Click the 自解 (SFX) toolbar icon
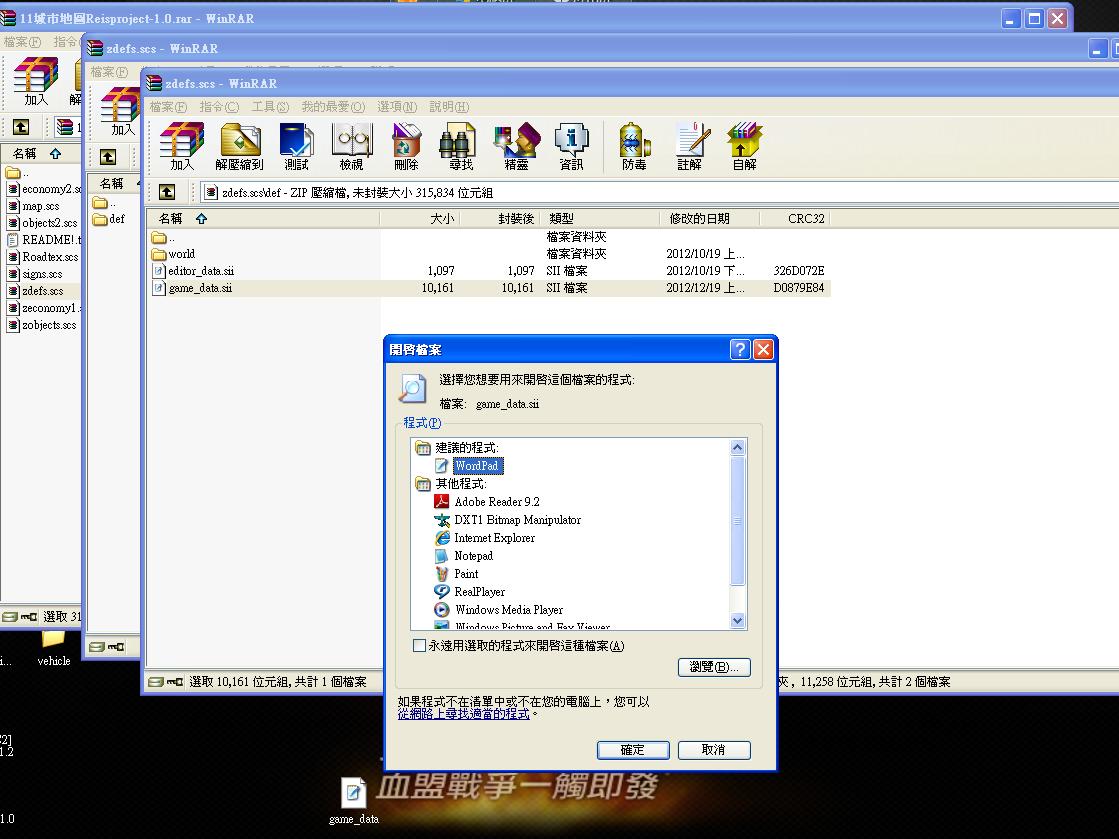1119x839 pixels. pos(744,146)
